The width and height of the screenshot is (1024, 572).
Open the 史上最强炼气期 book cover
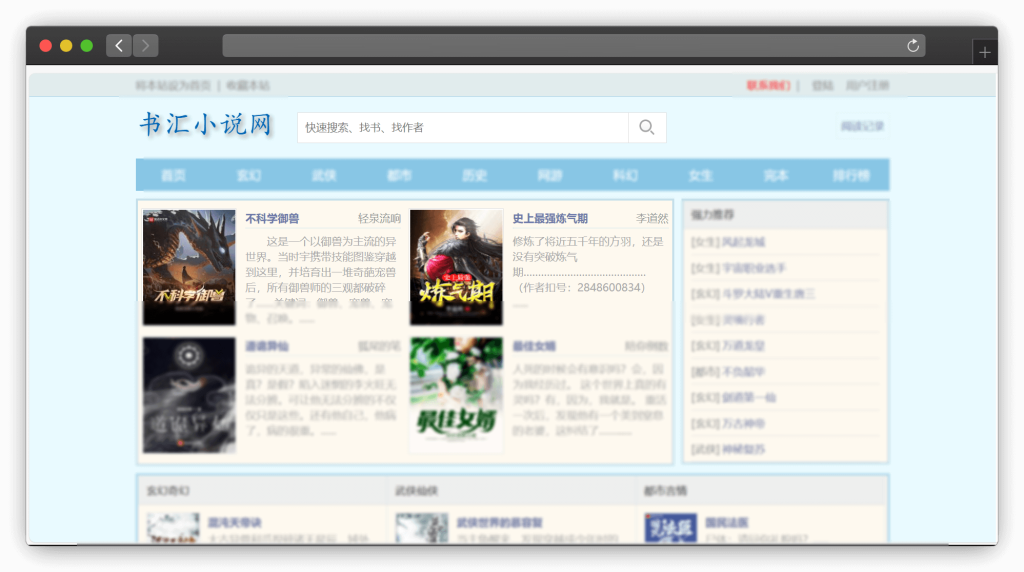(456, 267)
